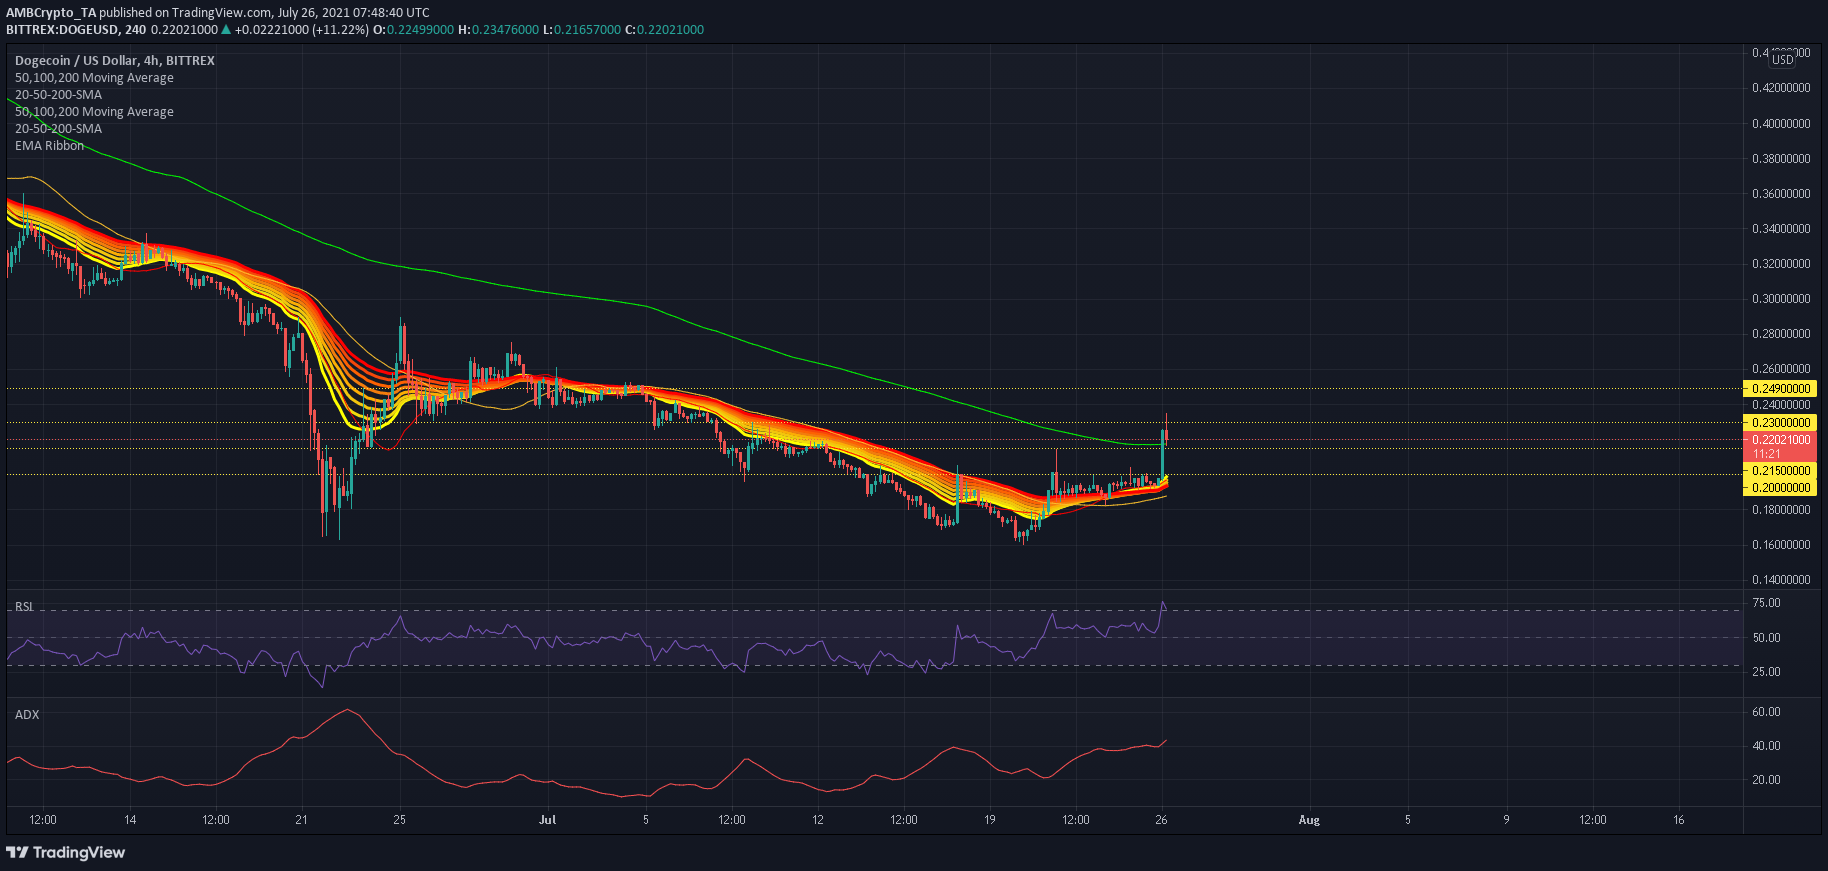Click the RSI 75.00 scale label
This screenshot has height=871, width=1828.
pyautogui.click(x=1766, y=603)
